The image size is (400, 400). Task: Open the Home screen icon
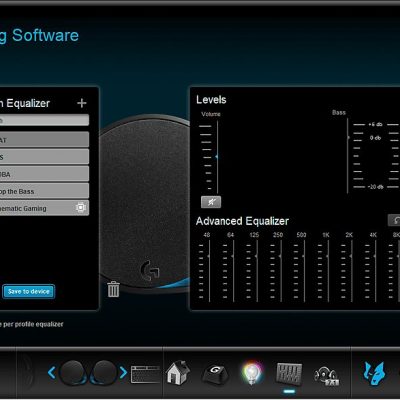[x=178, y=372]
